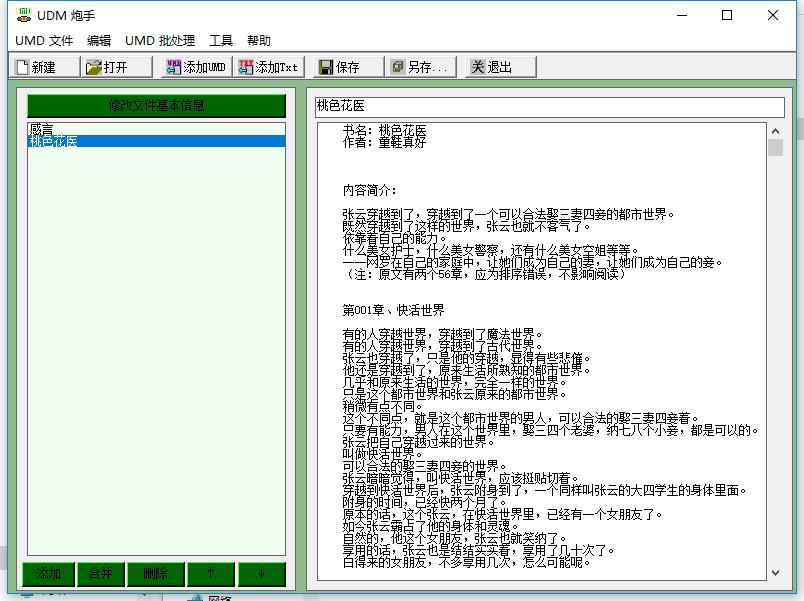Move the chapter down with the ↓ button
Image resolution: width=804 pixels, height=601 pixels.
point(262,573)
